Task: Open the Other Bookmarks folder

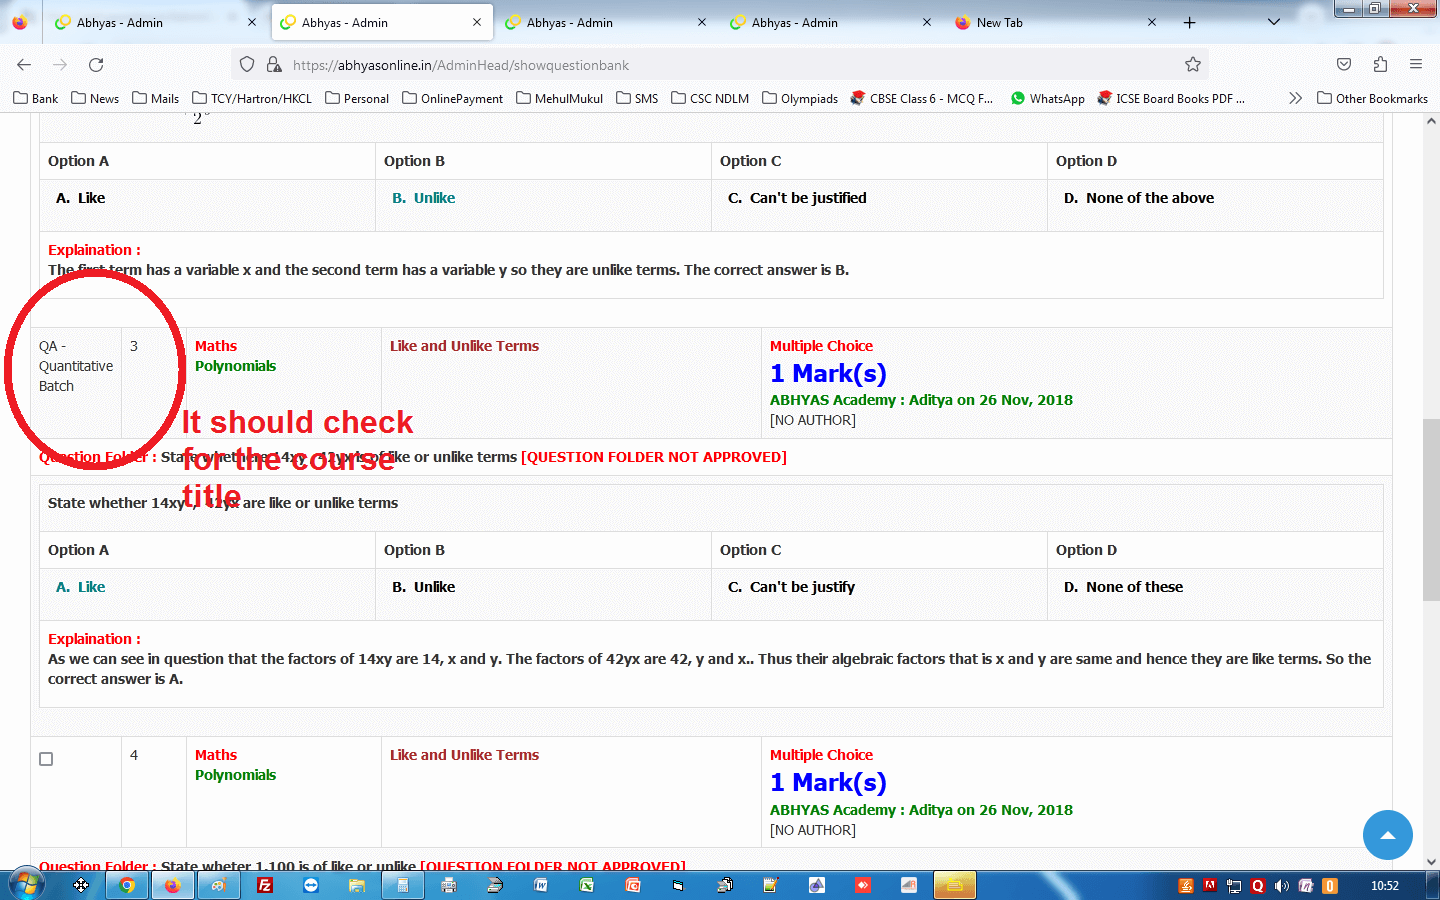Action: [1372, 98]
